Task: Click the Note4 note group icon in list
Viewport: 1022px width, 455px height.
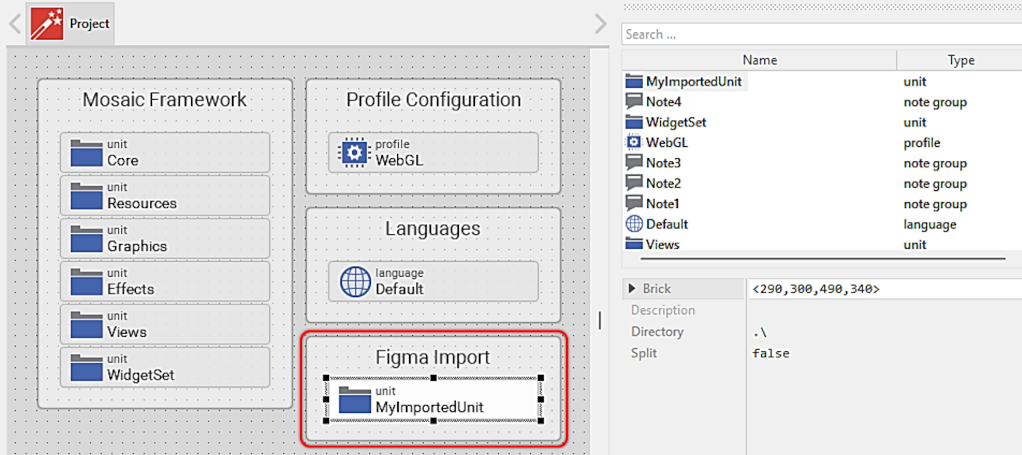Action: tap(633, 101)
